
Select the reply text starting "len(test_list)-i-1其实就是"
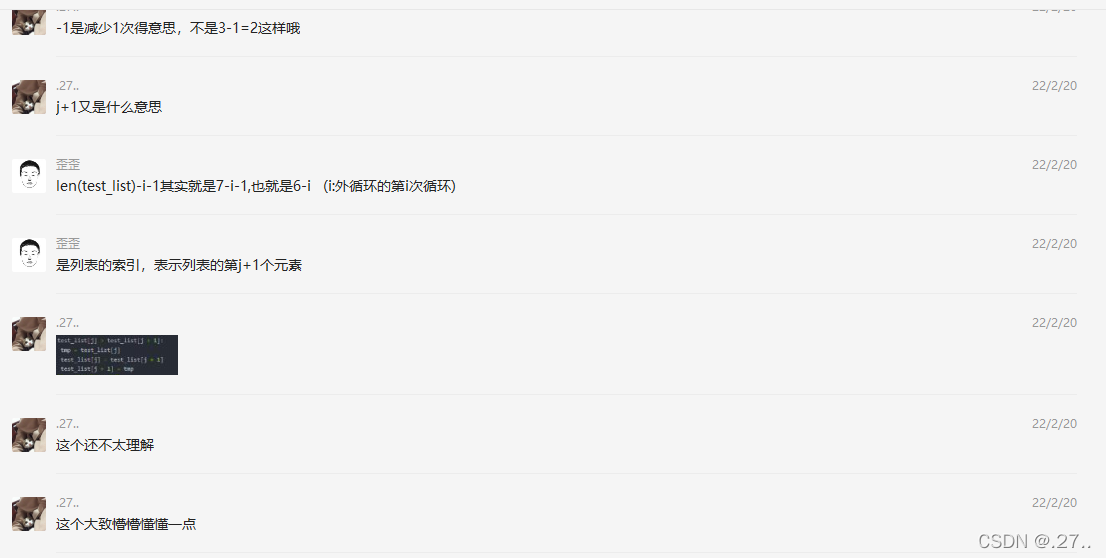tap(256, 186)
